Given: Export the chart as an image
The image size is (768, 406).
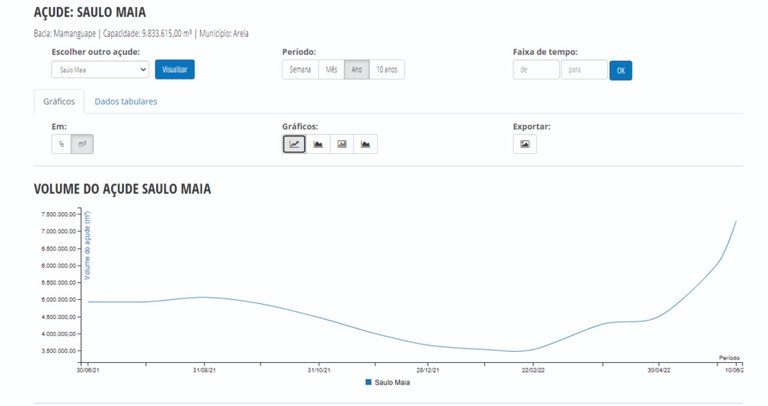Looking at the screenshot, I should click(525, 144).
